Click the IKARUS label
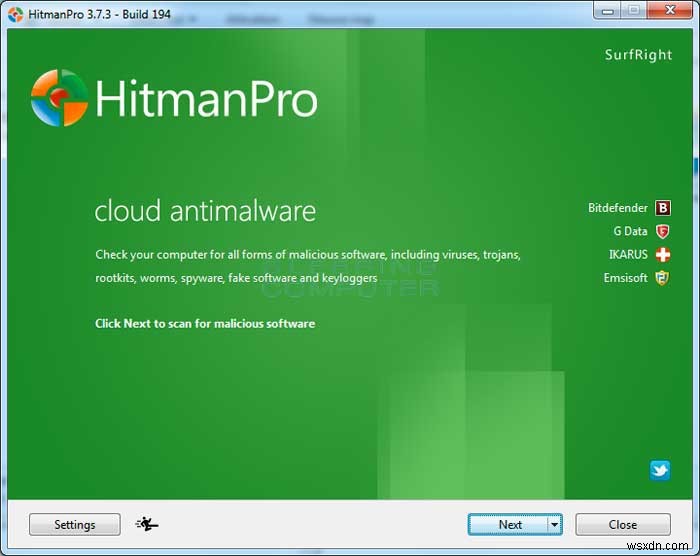 [628, 255]
